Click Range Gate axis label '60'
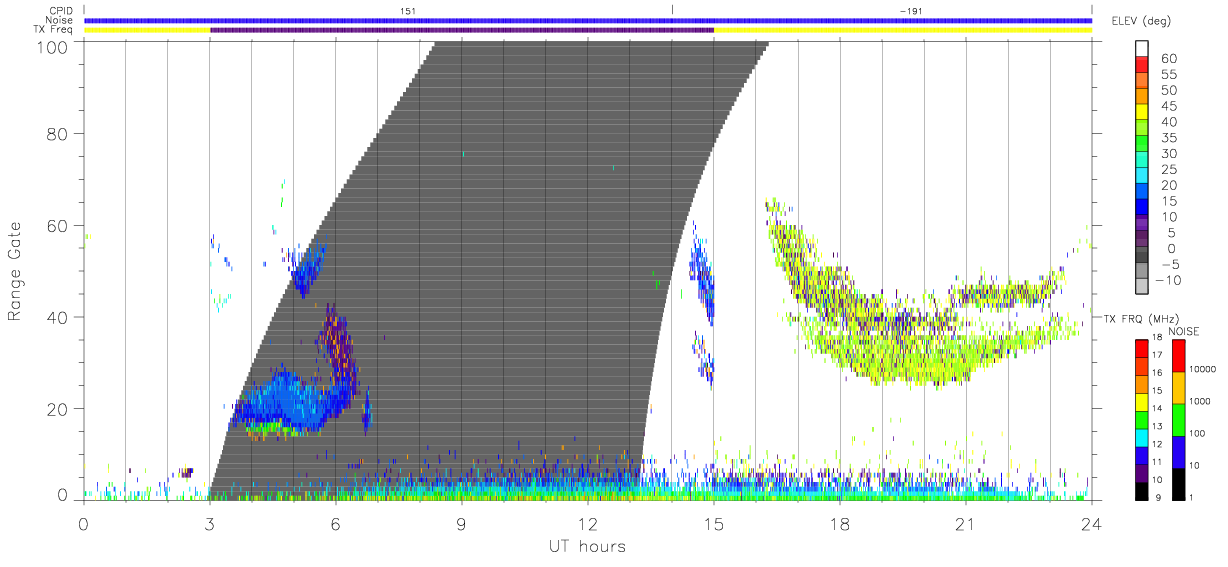The image size is (1228, 567). (57, 226)
